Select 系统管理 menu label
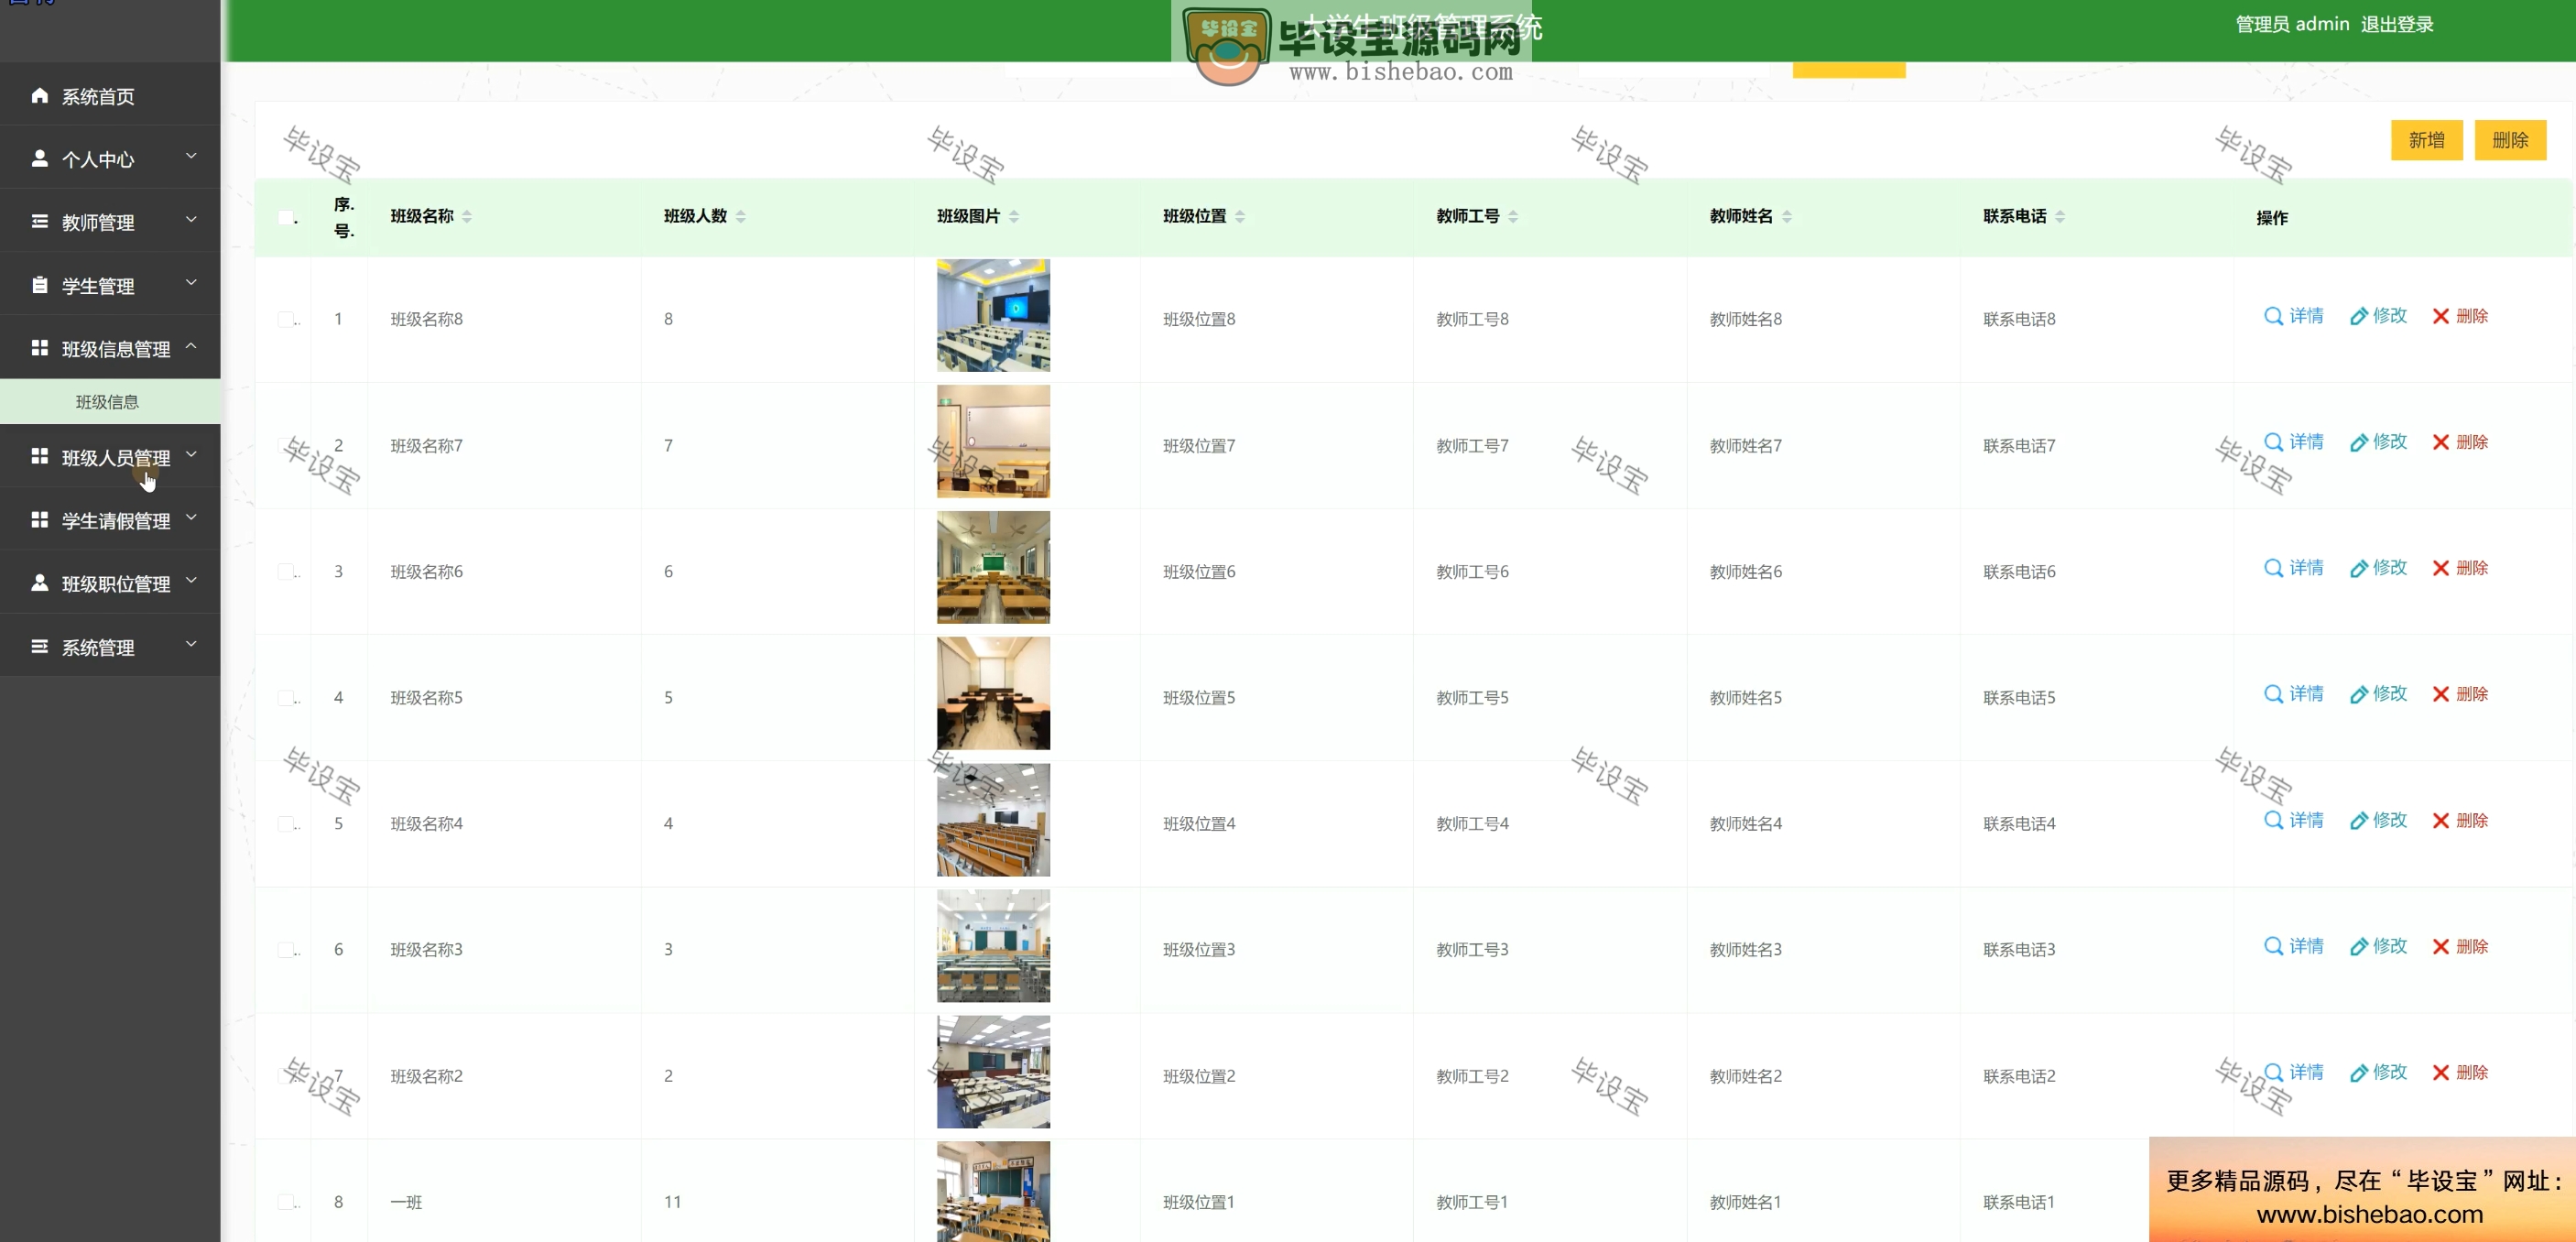This screenshot has width=2576, height=1242. pos(98,647)
